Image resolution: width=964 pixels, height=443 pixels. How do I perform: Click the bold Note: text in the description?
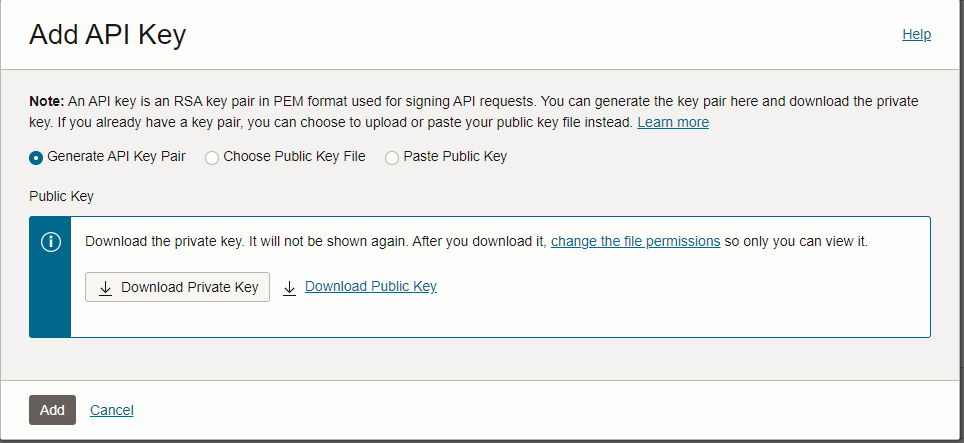point(46,101)
